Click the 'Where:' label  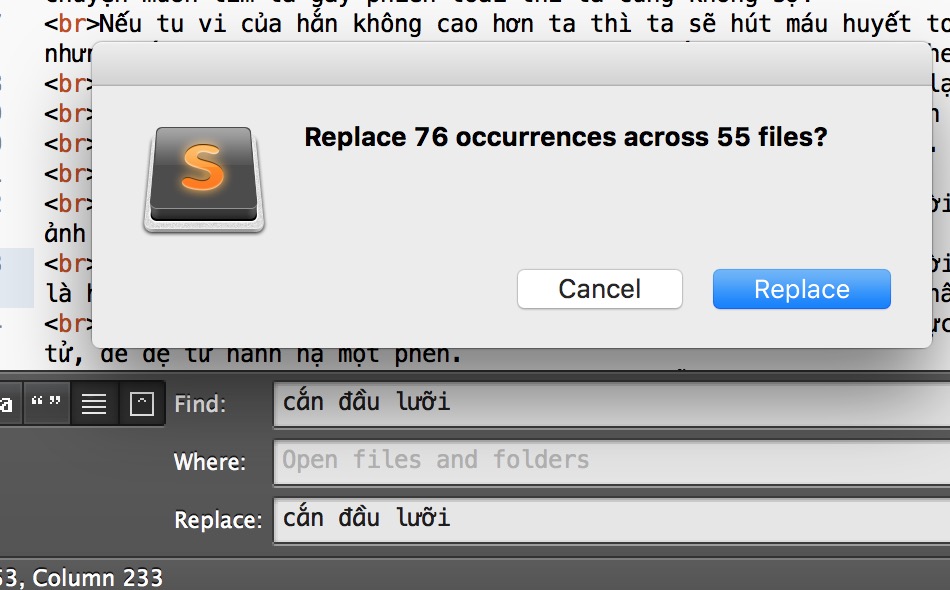click(209, 462)
